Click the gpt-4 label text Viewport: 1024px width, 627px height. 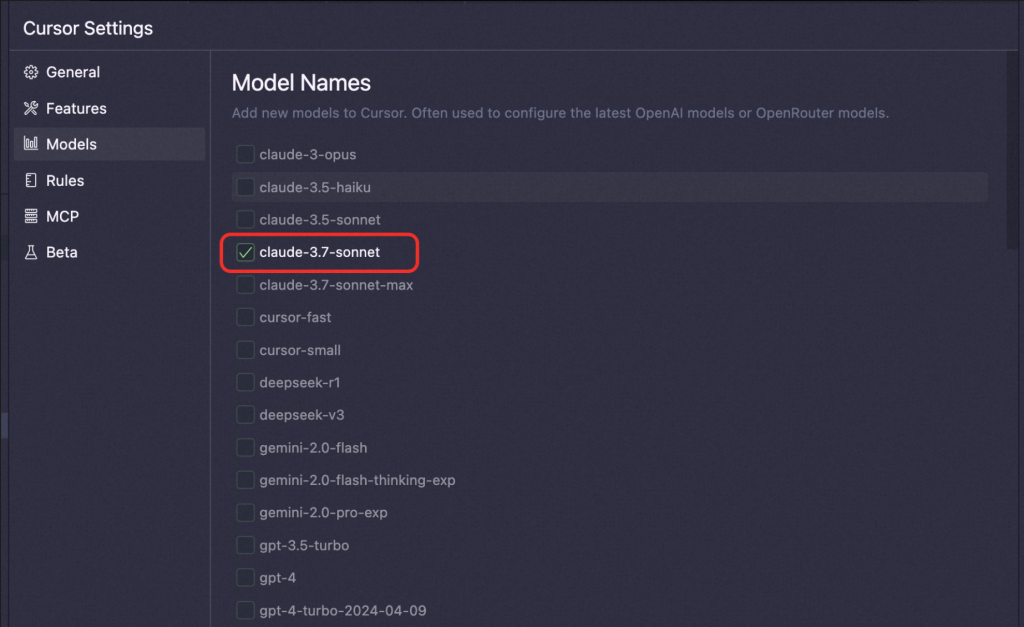tap(278, 578)
